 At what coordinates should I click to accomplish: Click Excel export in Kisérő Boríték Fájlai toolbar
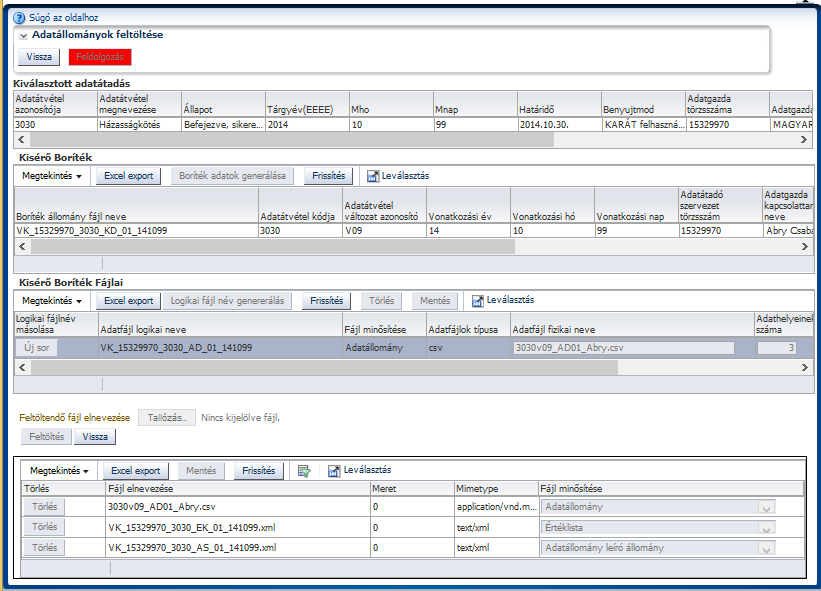(129, 300)
